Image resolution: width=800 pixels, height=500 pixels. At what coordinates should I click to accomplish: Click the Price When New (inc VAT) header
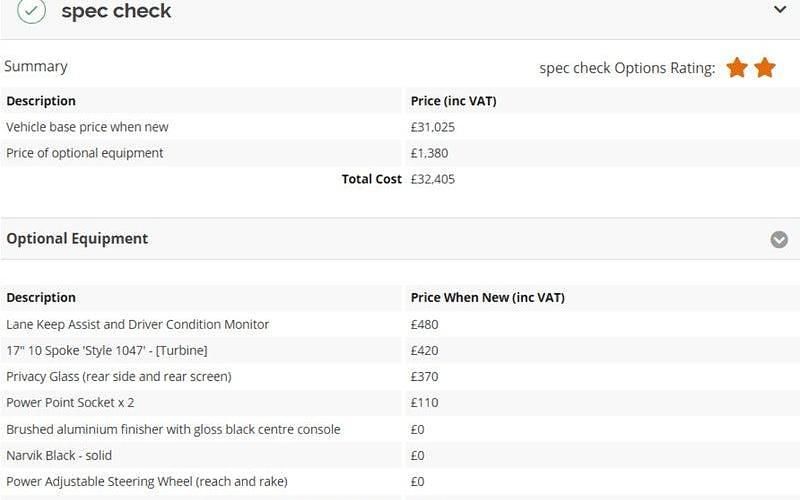point(488,297)
